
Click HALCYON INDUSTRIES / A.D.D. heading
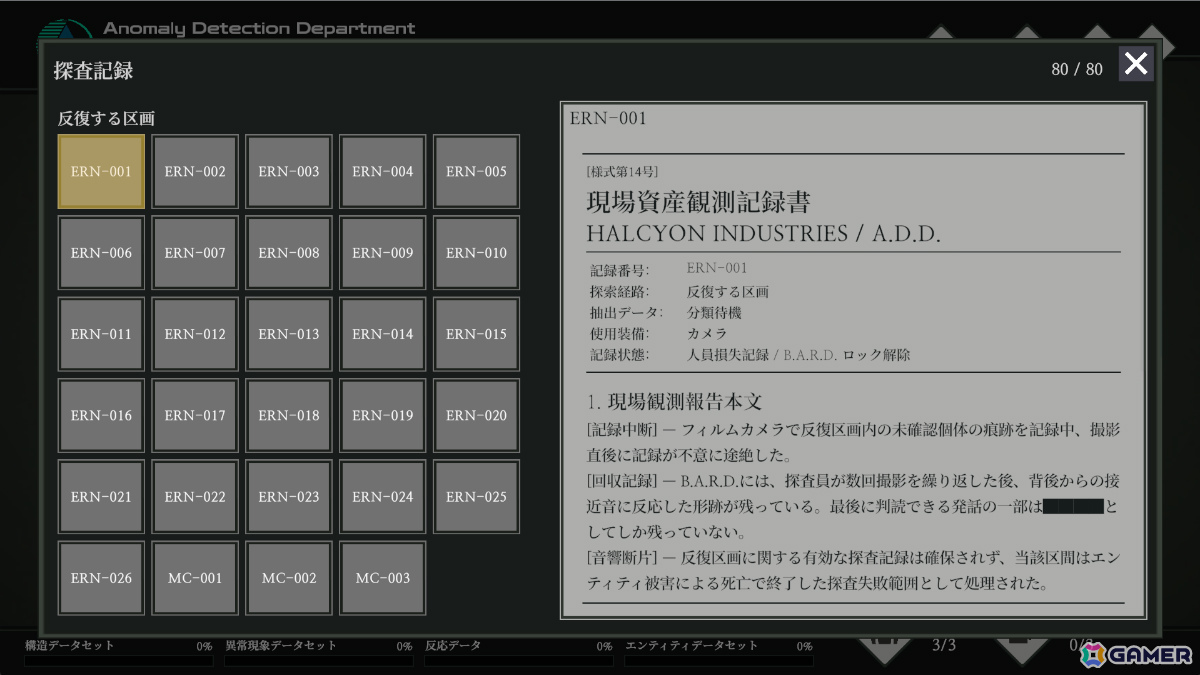(x=764, y=234)
